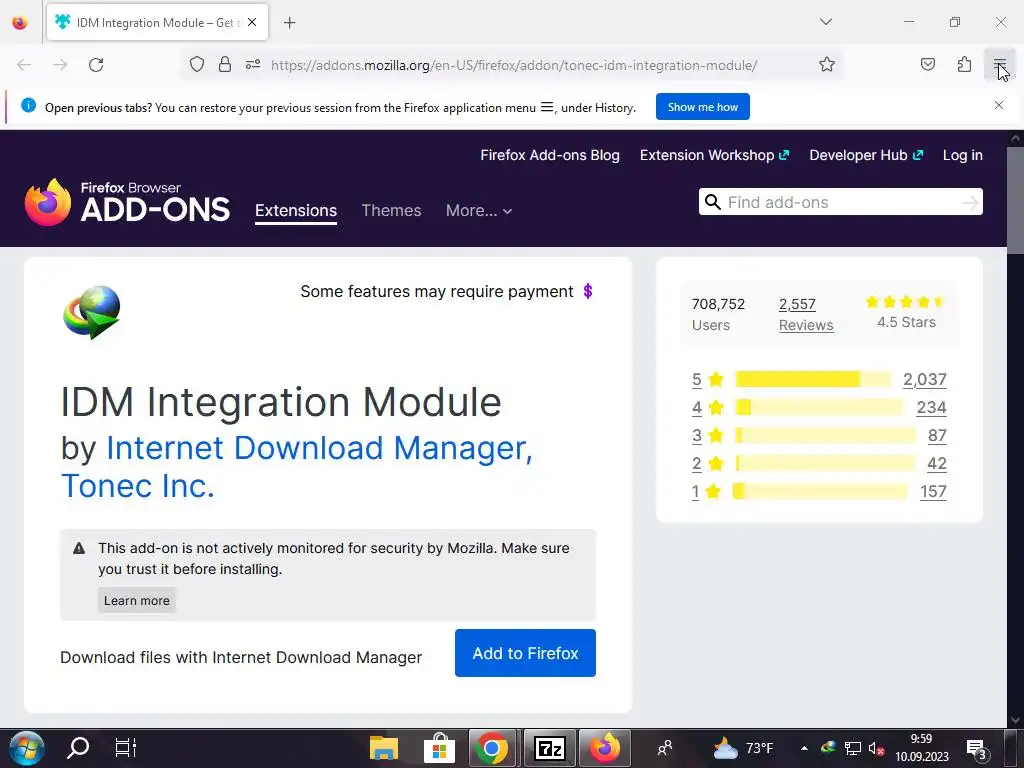Dismiss the restore session notification bar
The image size is (1024, 768).
(999, 105)
